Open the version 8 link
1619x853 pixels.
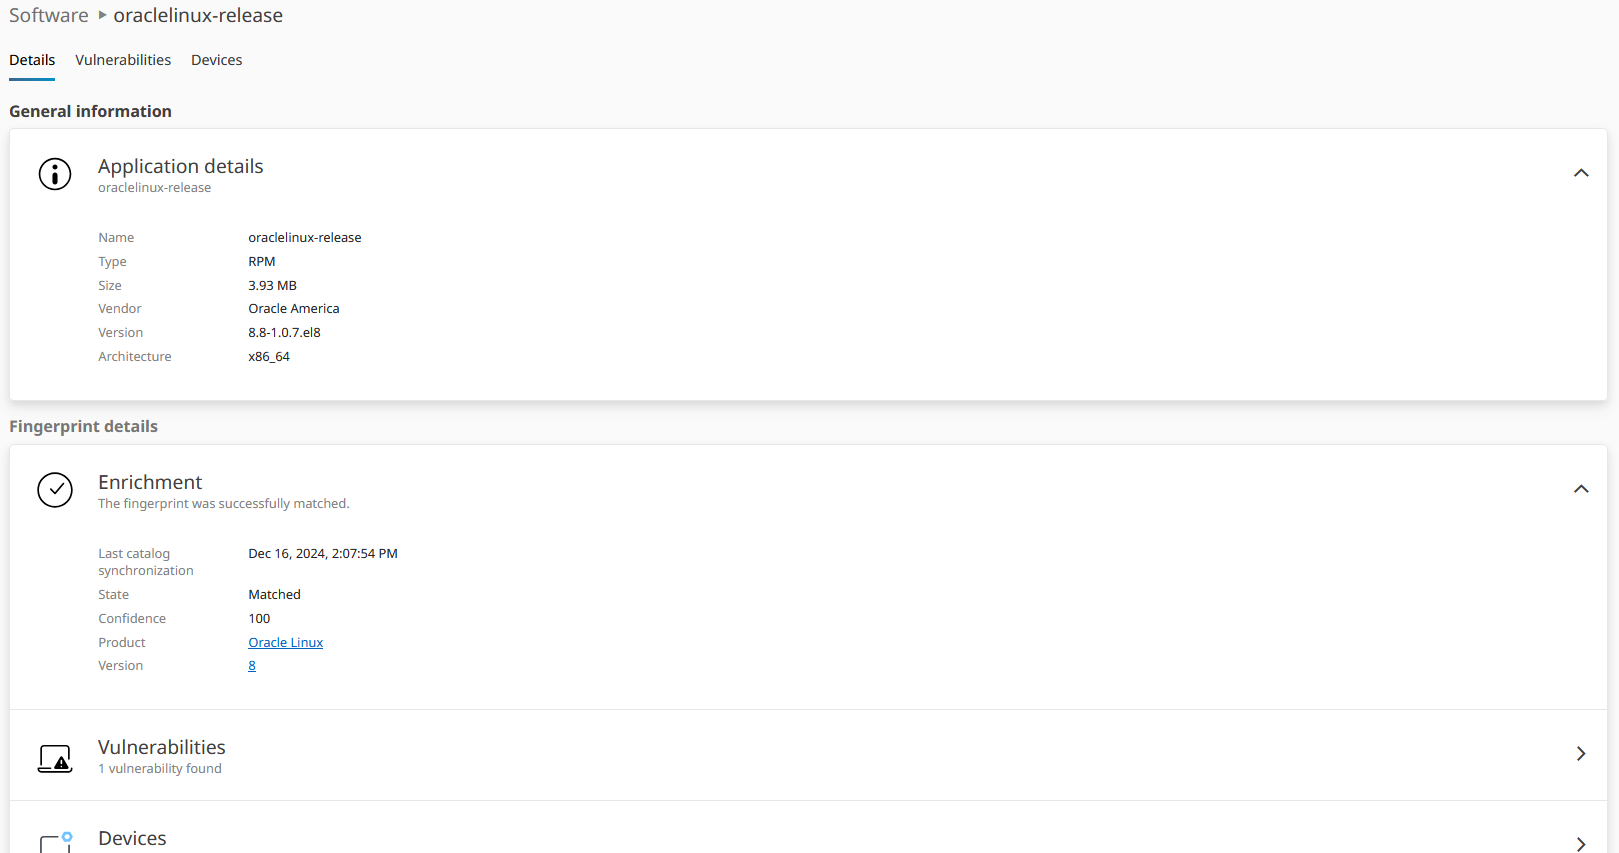pyautogui.click(x=252, y=666)
